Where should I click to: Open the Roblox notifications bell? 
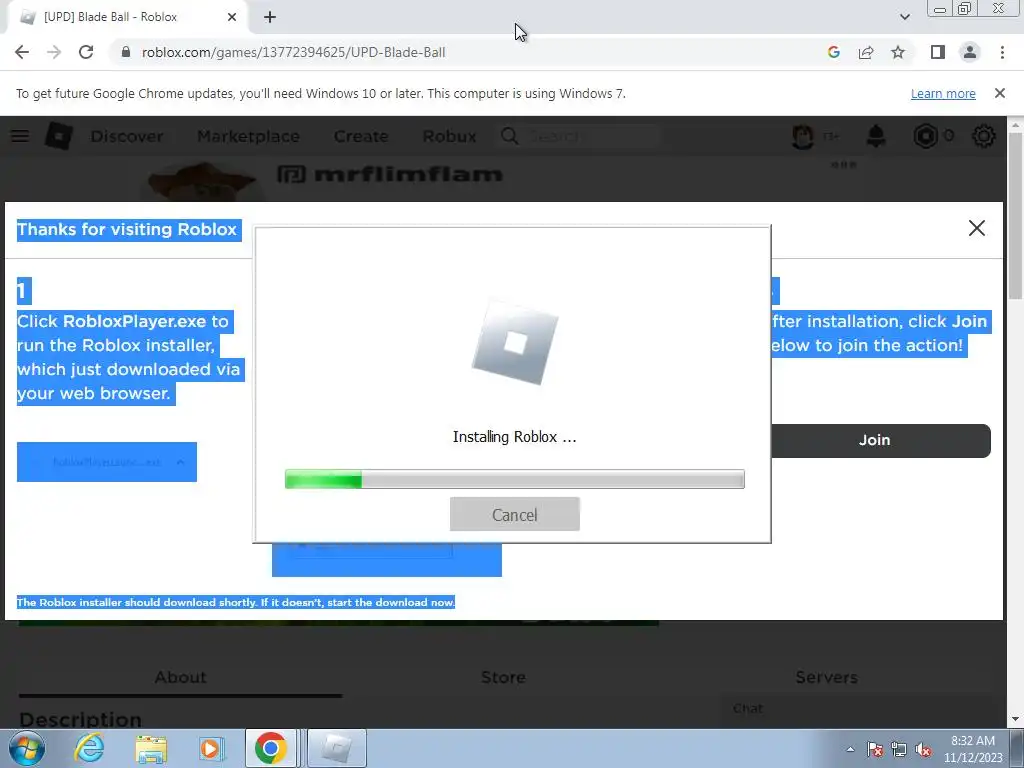coord(876,136)
